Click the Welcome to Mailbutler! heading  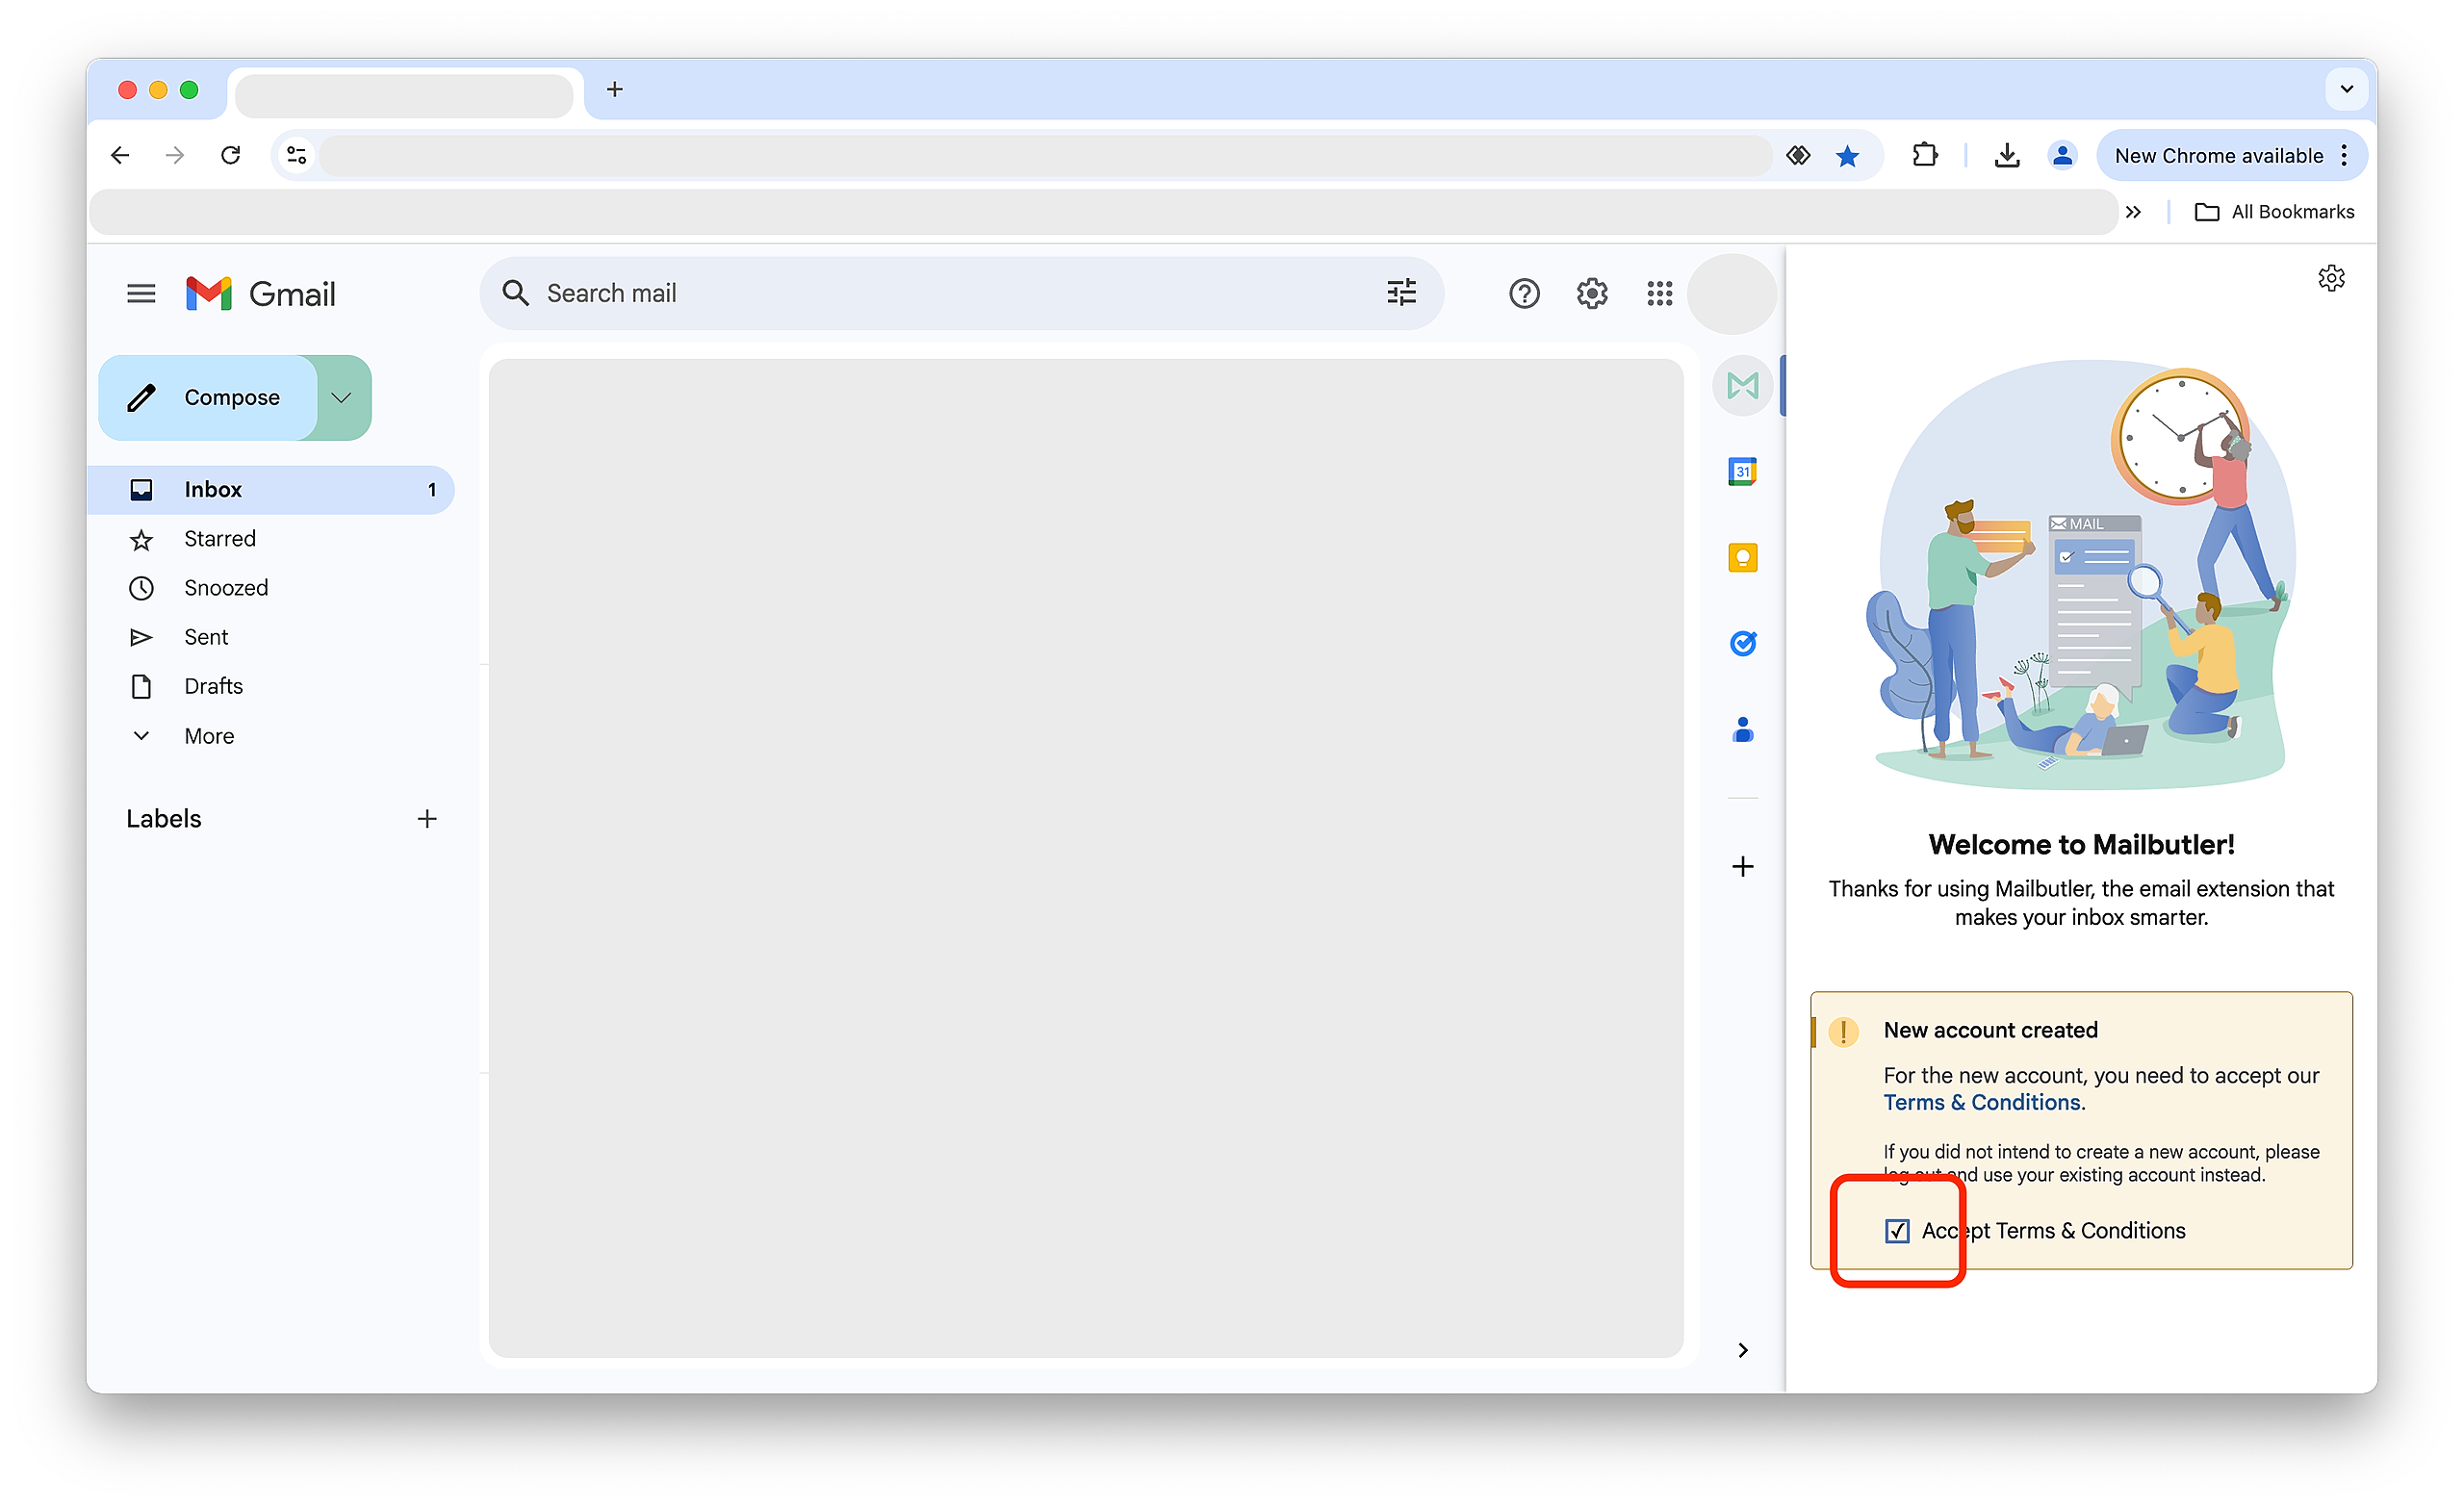2081,845
